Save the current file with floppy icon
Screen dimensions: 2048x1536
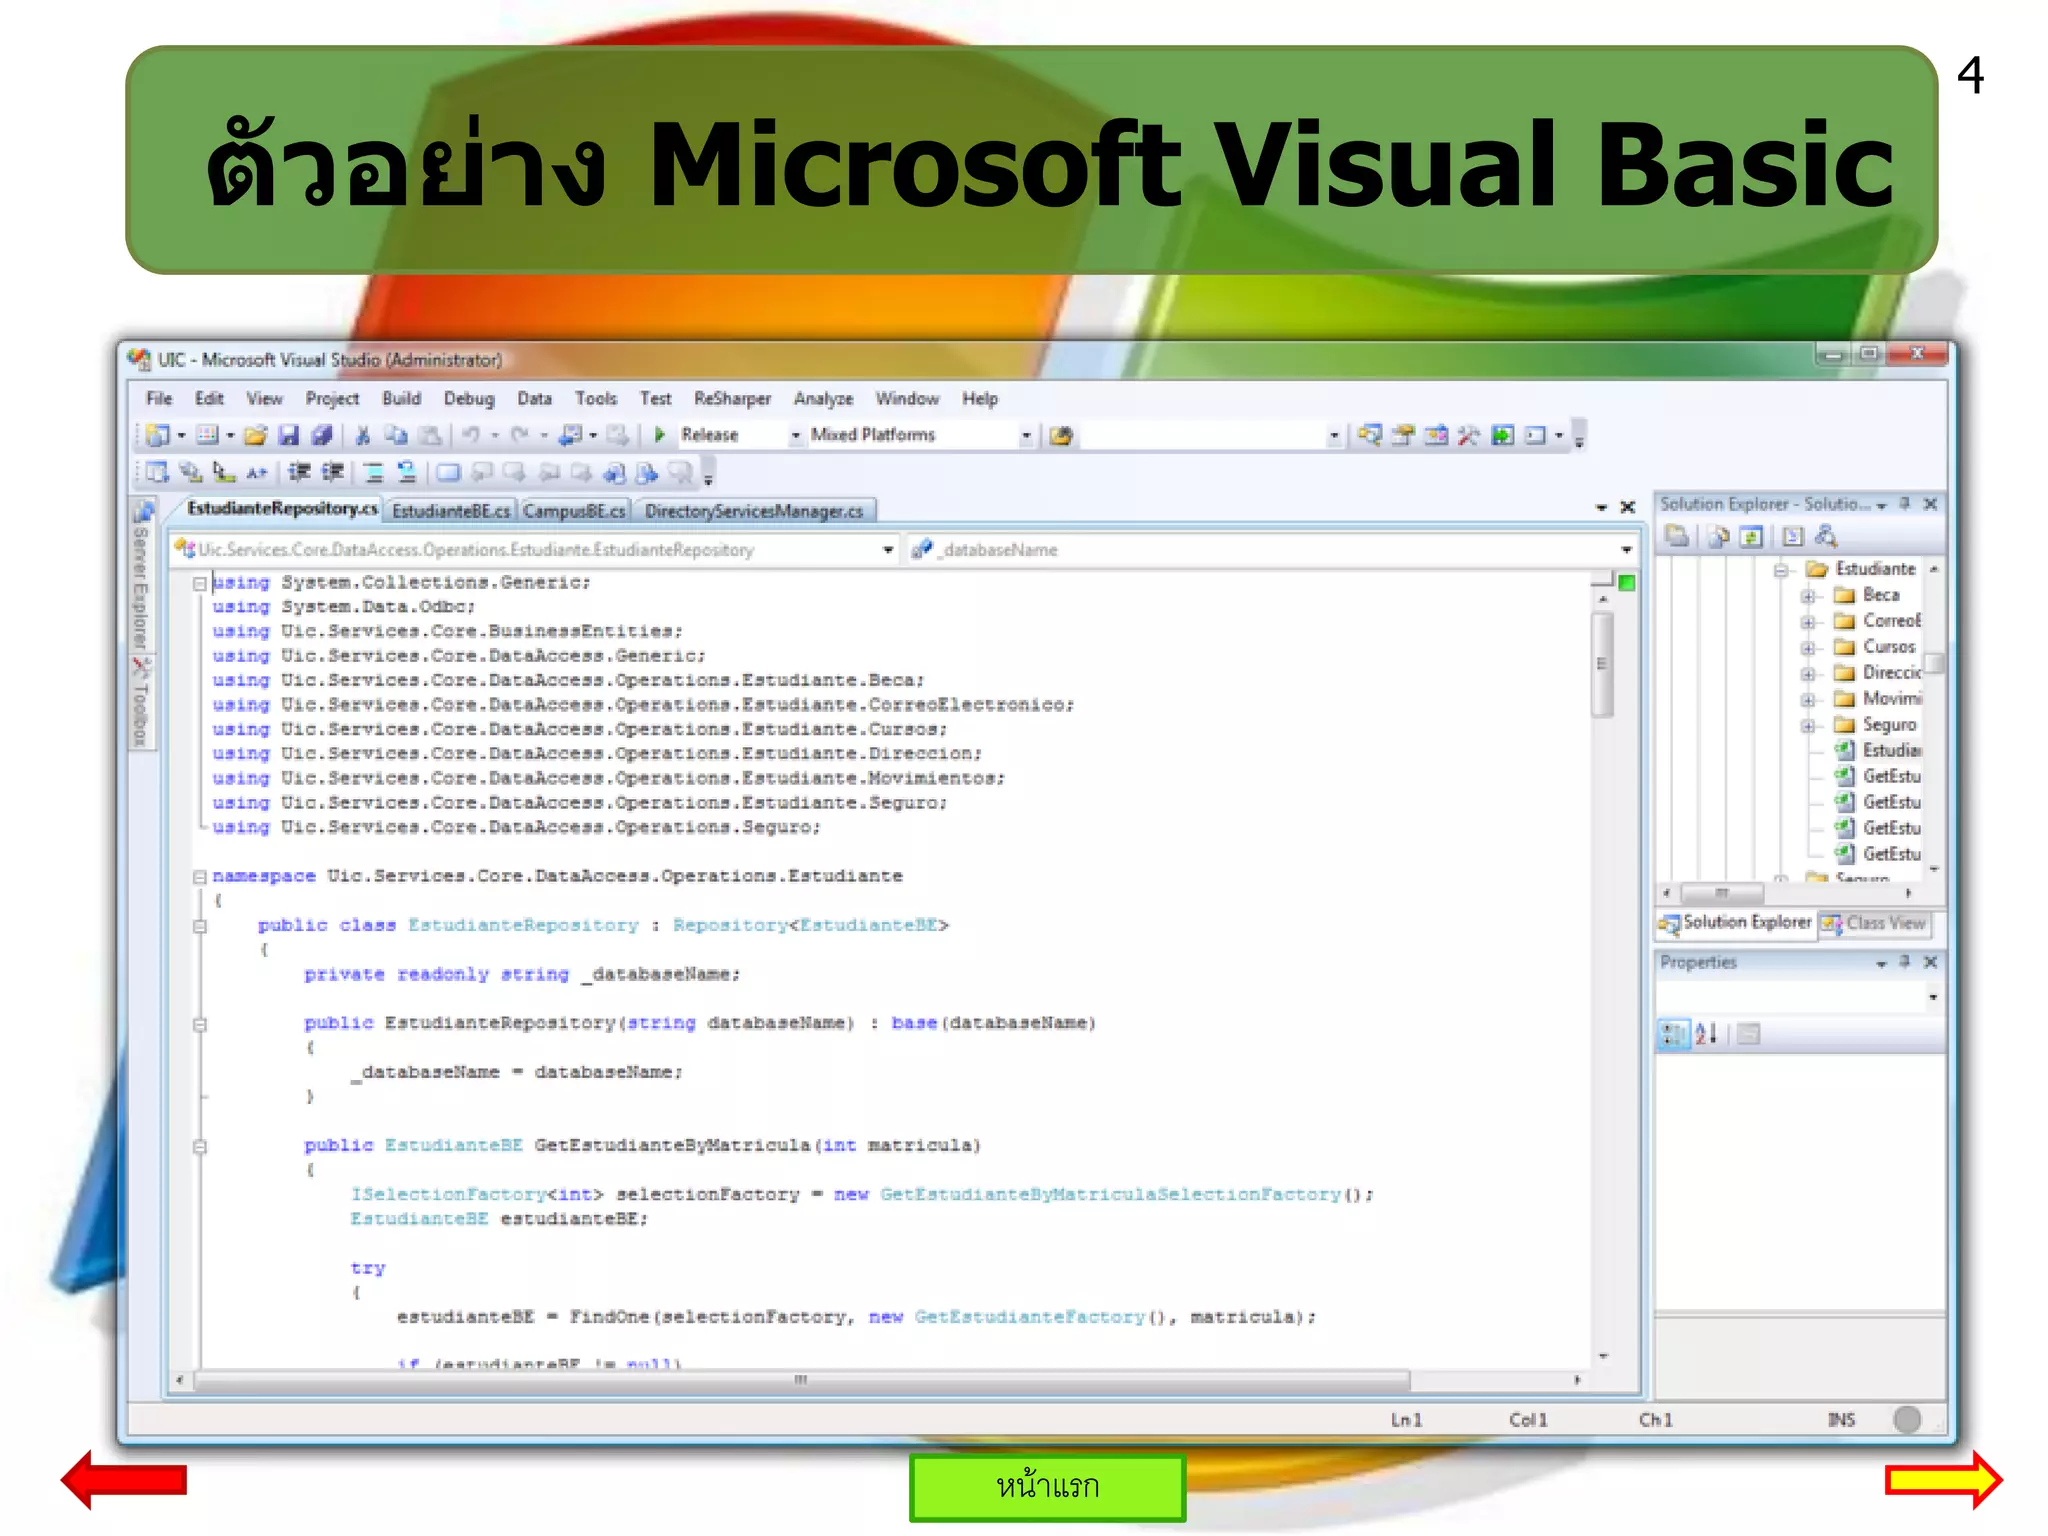pos(289,435)
